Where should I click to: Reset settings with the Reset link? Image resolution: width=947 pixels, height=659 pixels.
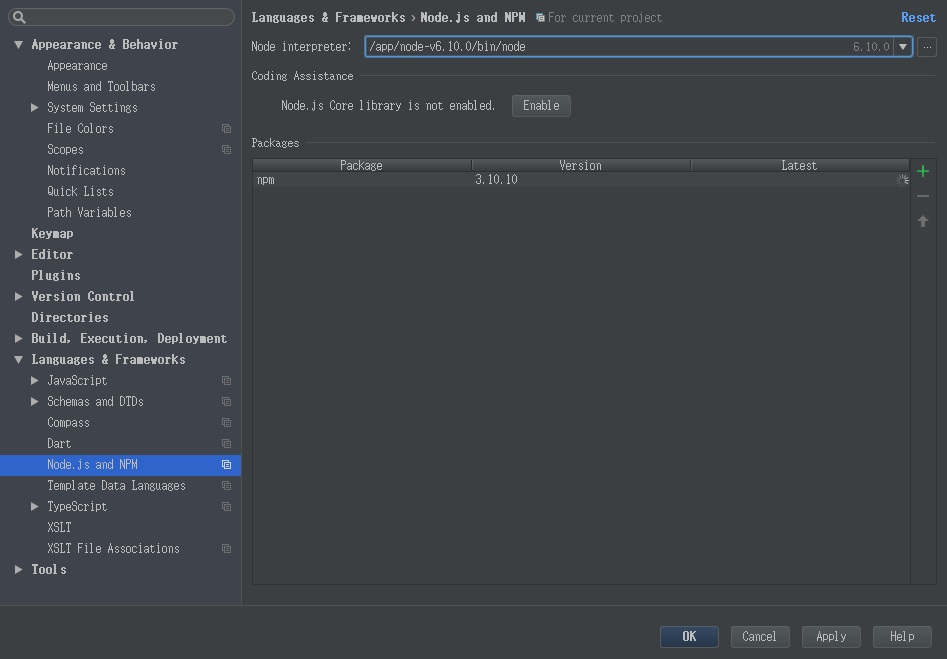[x=918, y=18]
